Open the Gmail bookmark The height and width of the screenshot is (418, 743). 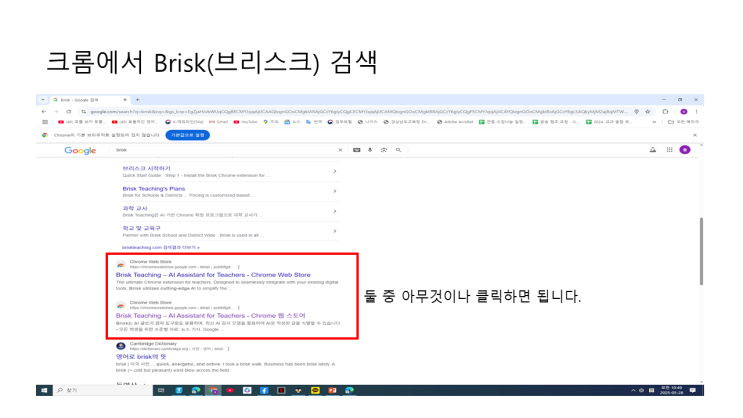coord(218,122)
